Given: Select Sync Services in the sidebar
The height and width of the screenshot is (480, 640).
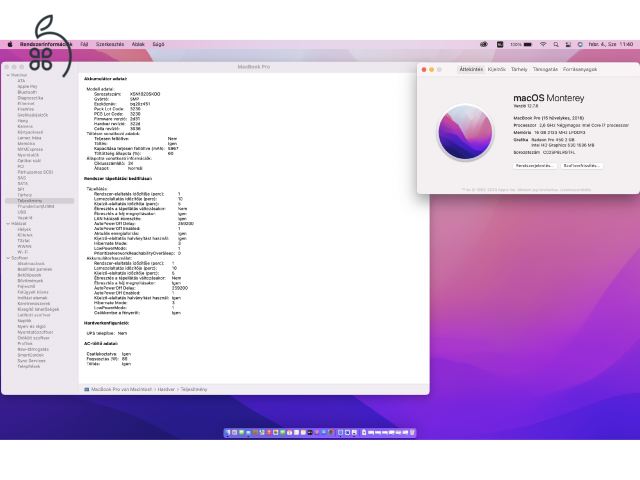Looking at the screenshot, I should pos(31,361).
